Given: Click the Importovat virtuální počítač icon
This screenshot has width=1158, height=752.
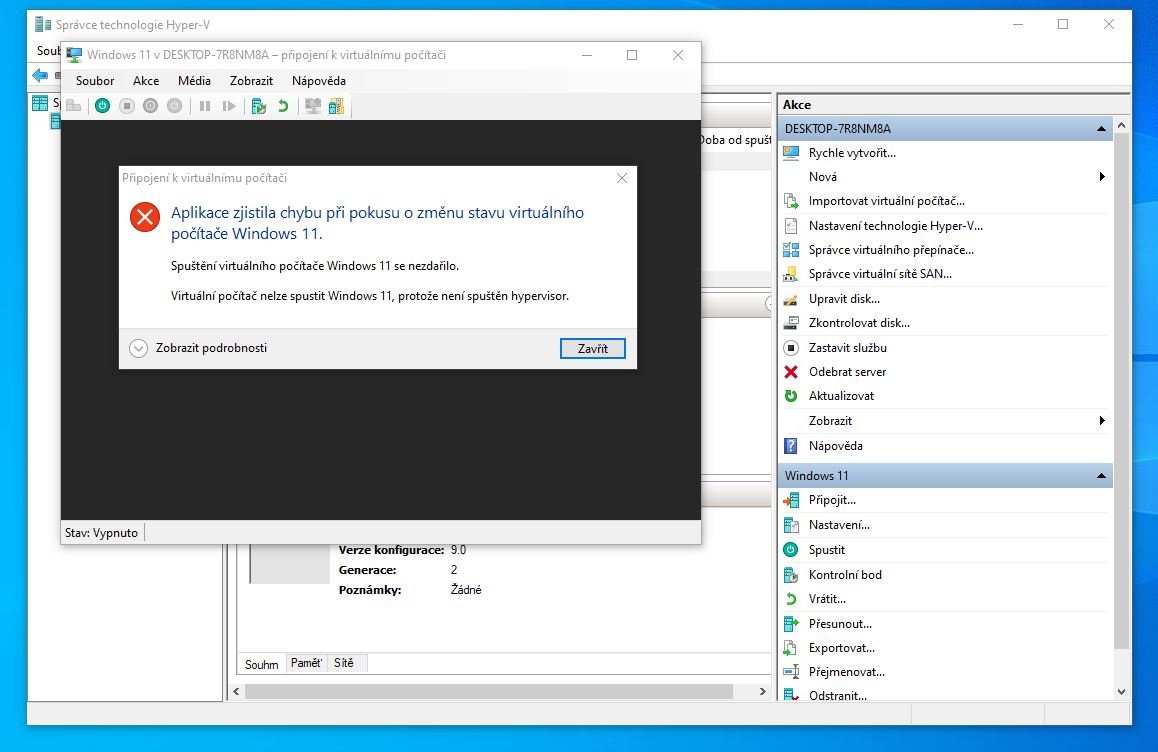Looking at the screenshot, I should click(791, 201).
